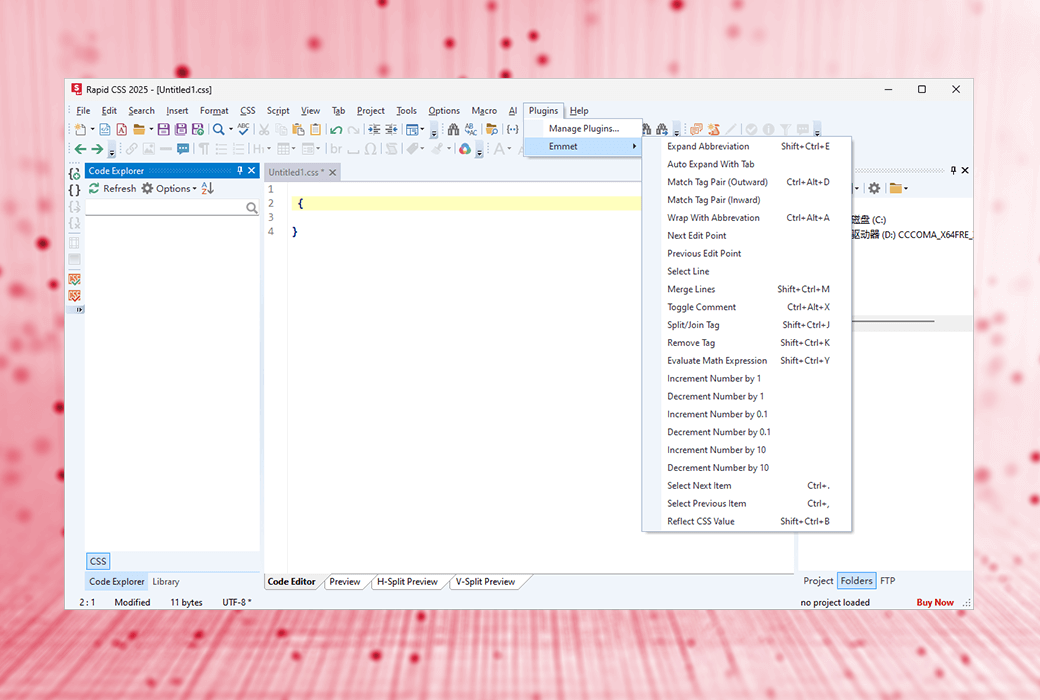Click the green Forward arrow

point(97,149)
